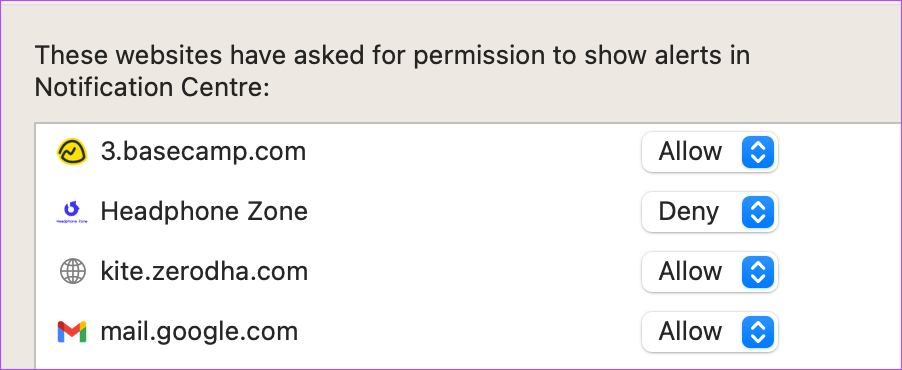
Task: Click the 'These websites have asked' description text
Action: point(392,56)
